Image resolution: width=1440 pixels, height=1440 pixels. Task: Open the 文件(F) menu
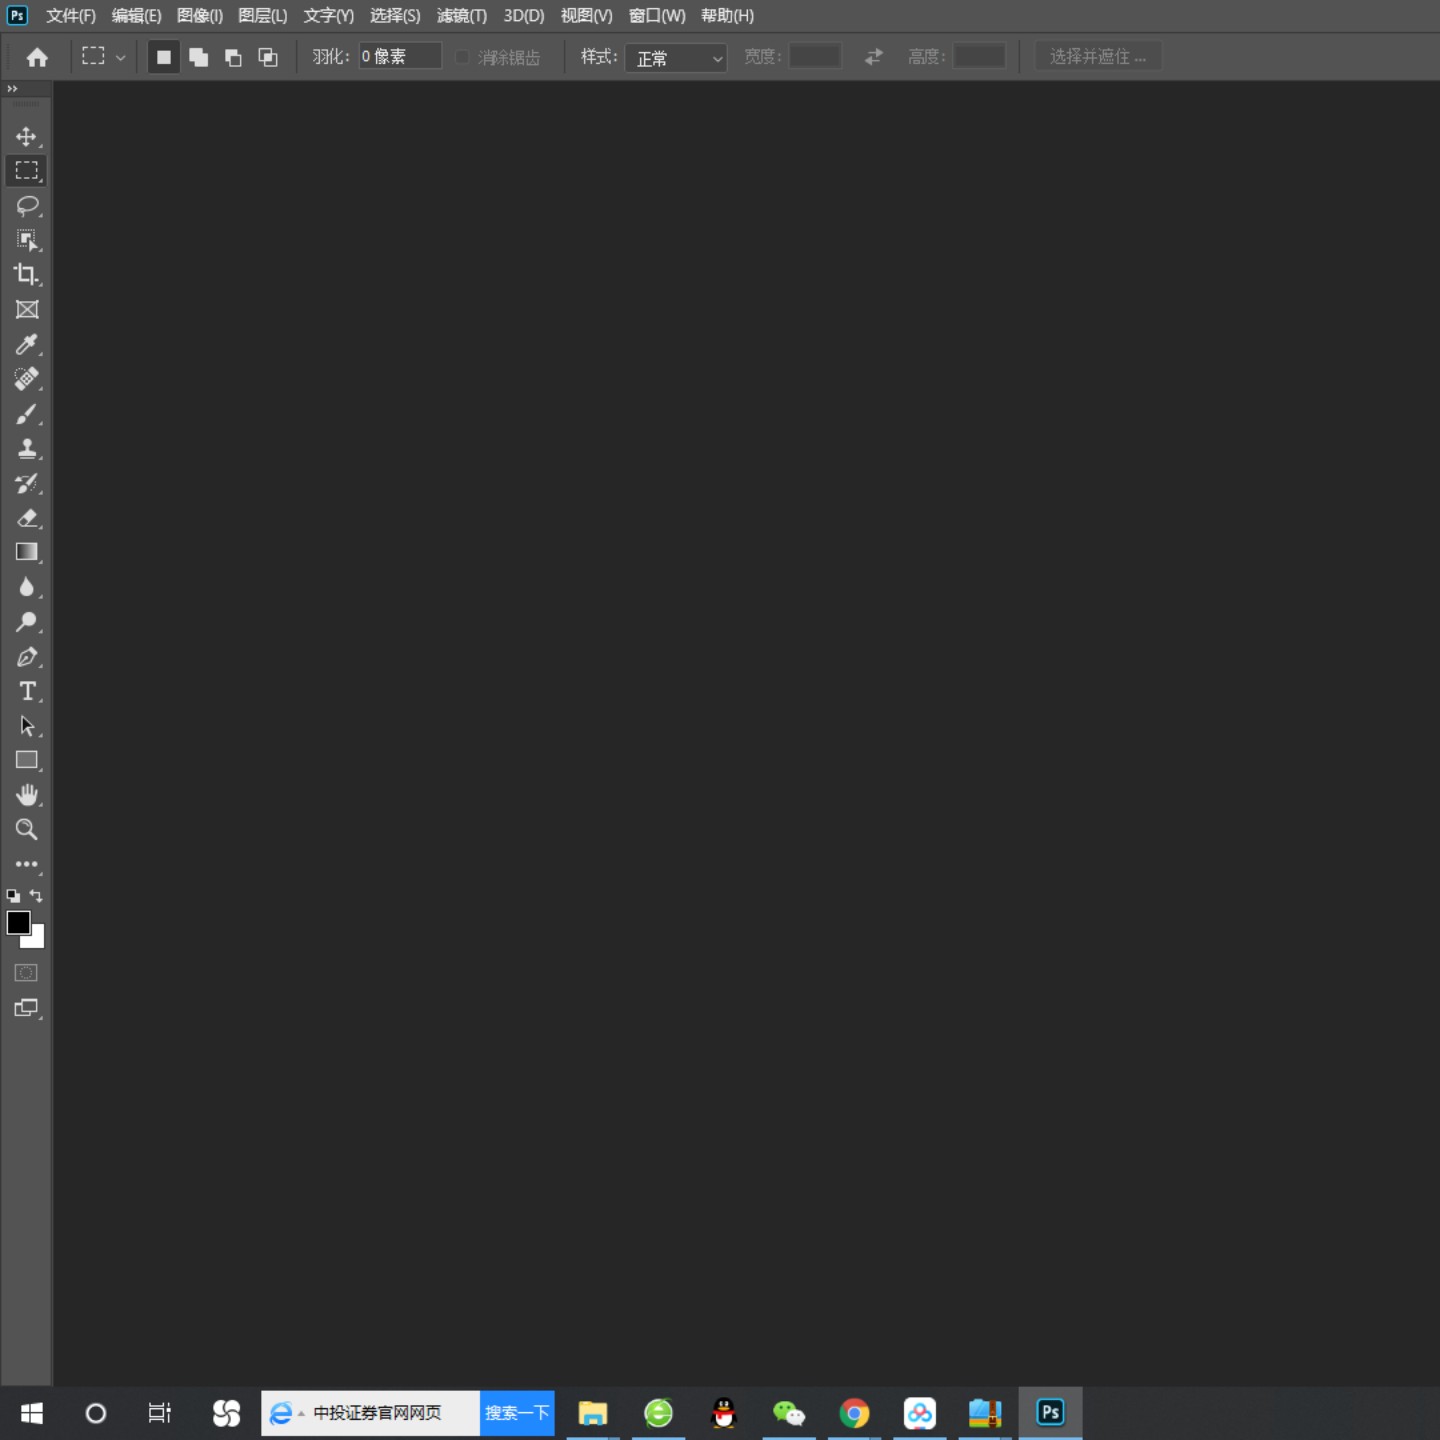click(70, 16)
